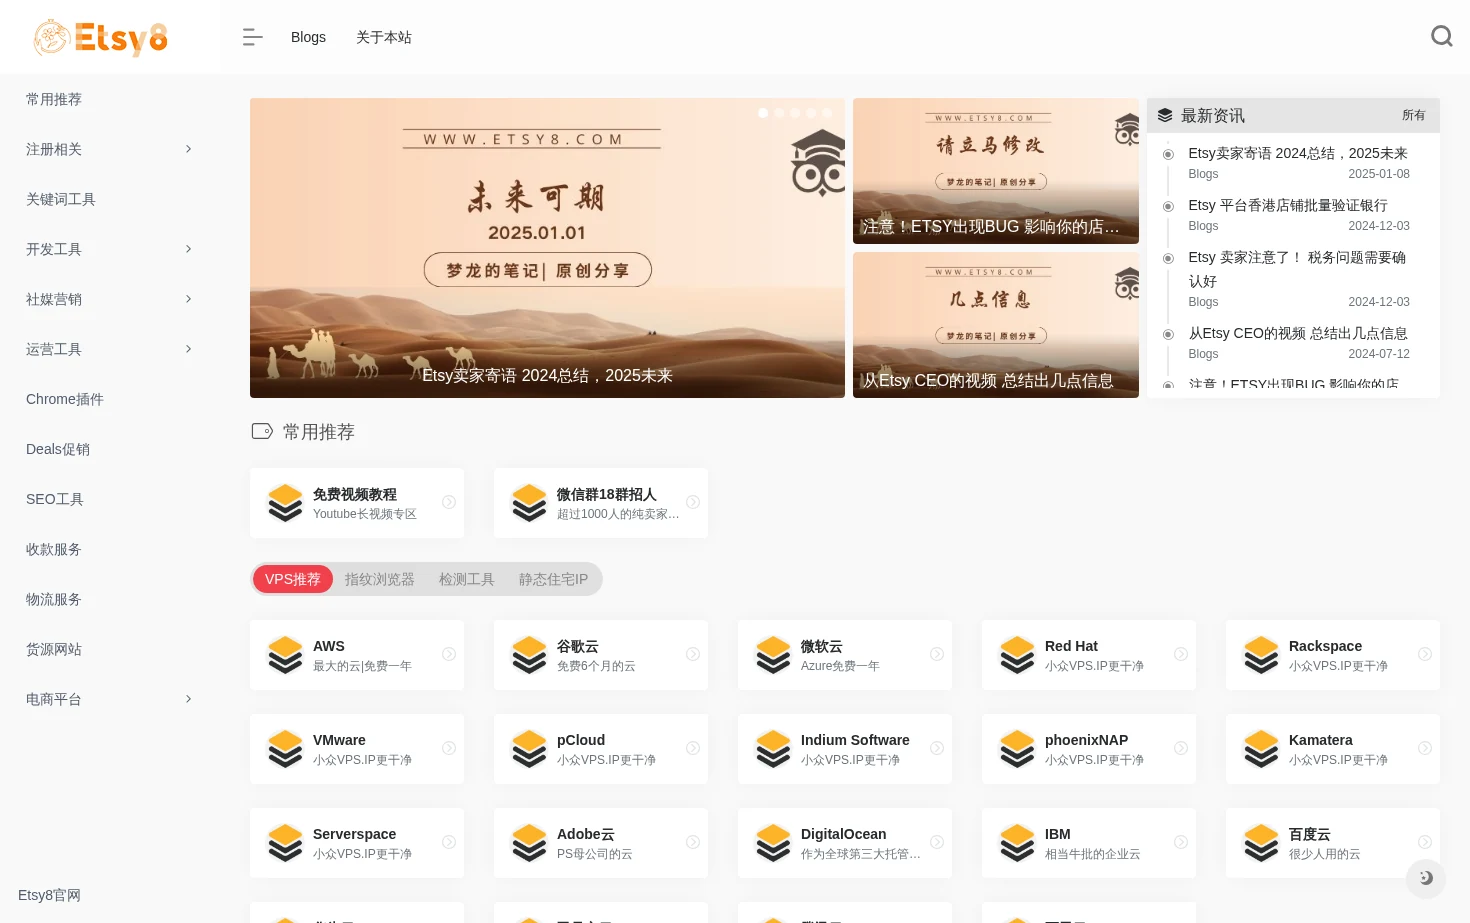The width and height of the screenshot is (1470, 923).
Task: Click 'PS母公司的云' subtitle text
Action: point(595,854)
